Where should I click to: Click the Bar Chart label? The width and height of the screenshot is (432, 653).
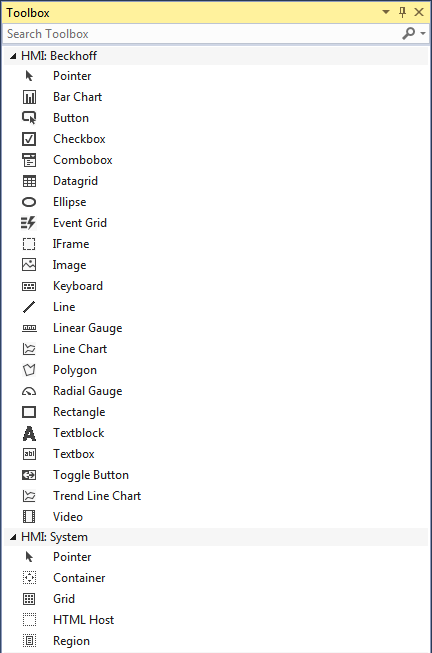[x=77, y=97]
